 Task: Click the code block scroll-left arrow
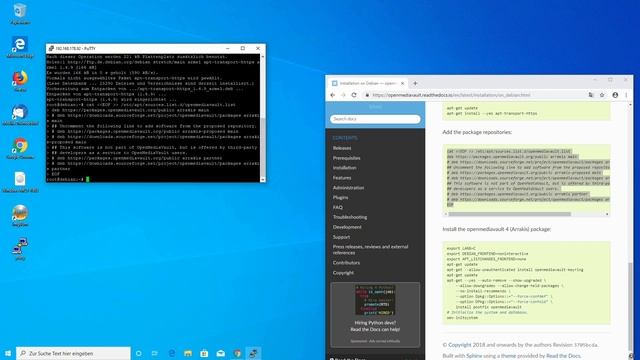pyautogui.click(x=445, y=214)
